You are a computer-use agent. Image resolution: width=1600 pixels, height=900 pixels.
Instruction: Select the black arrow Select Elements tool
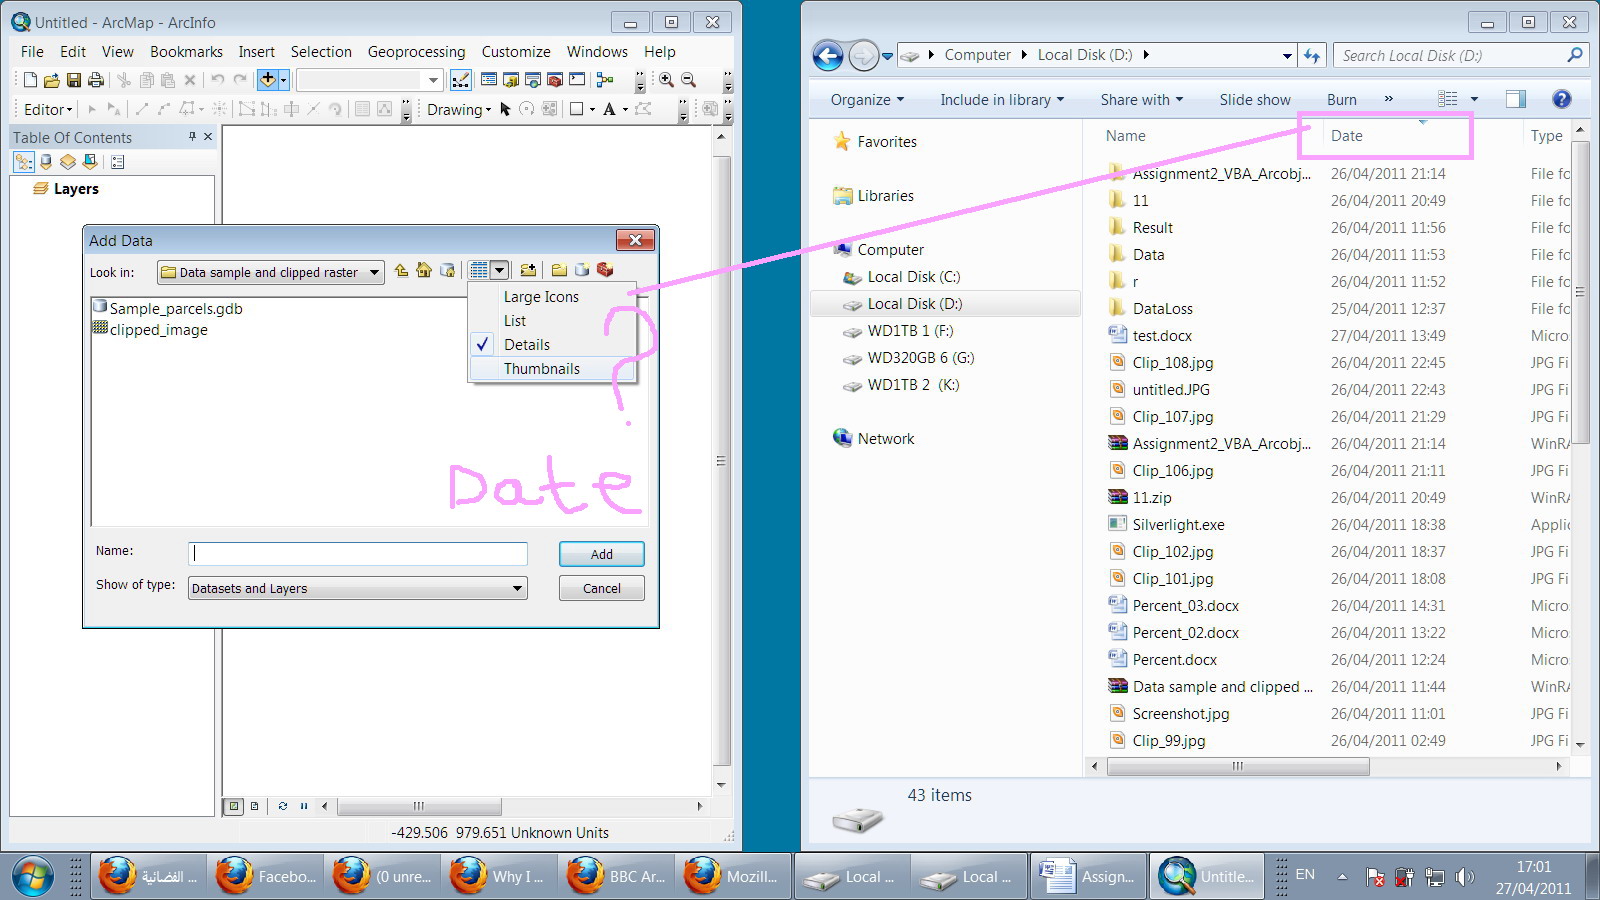tap(505, 109)
